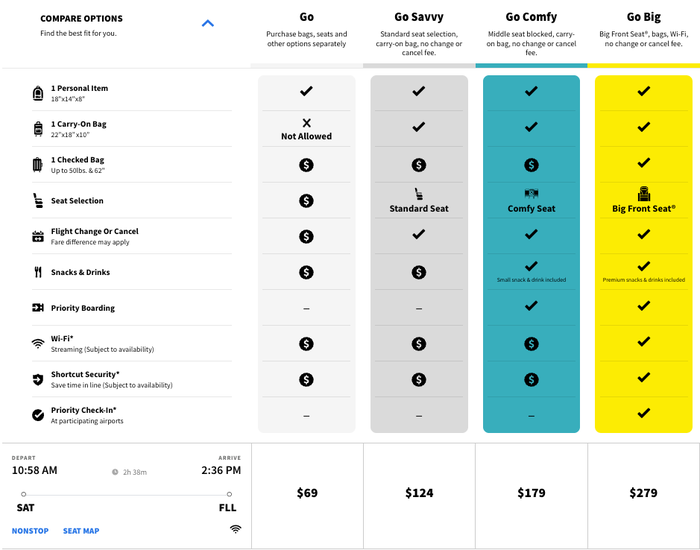Click the 2:36 PM arrival time

tap(221, 470)
